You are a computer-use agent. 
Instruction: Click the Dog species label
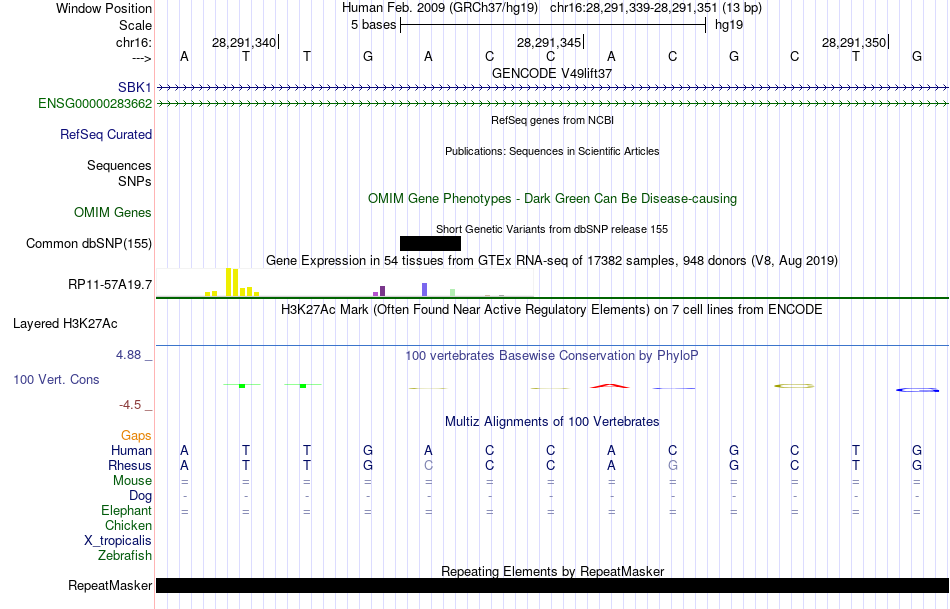coord(141,496)
